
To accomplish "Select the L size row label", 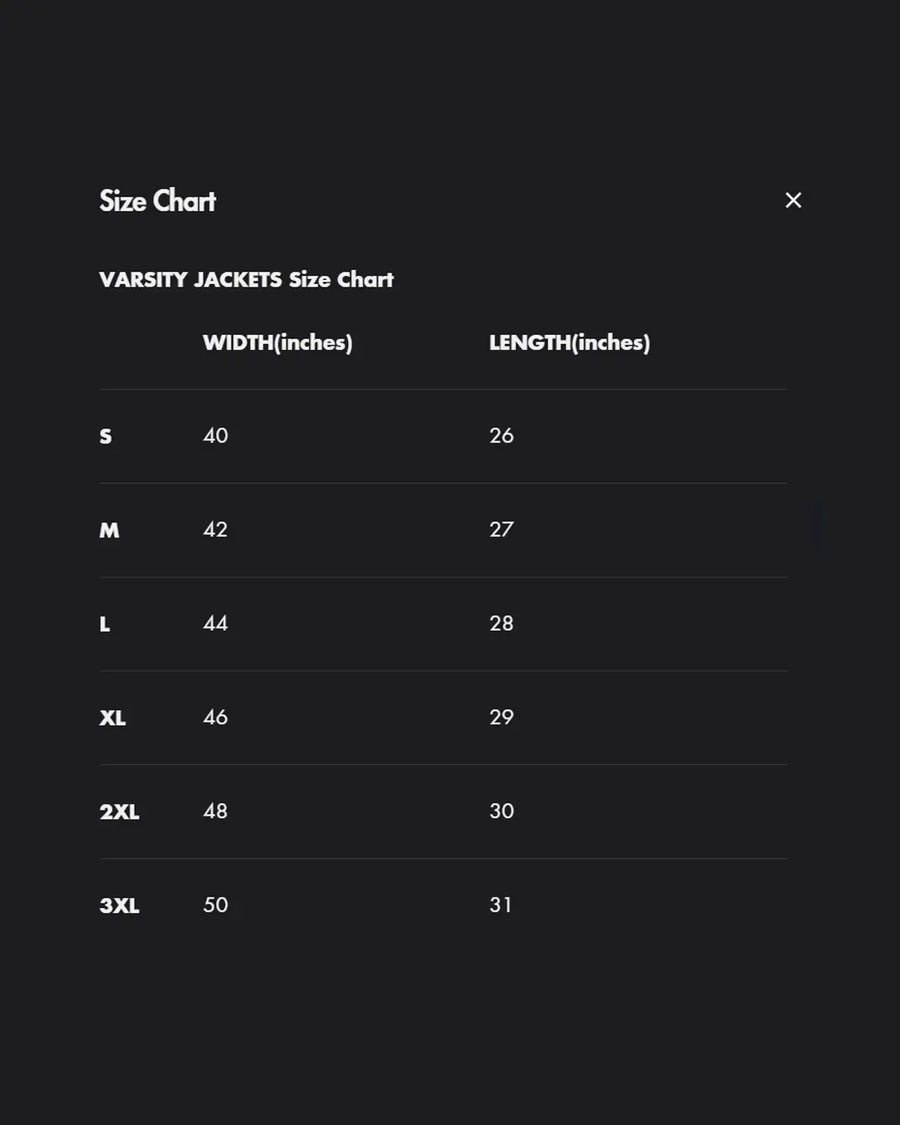I will pyautogui.click(x=105, y=624).
